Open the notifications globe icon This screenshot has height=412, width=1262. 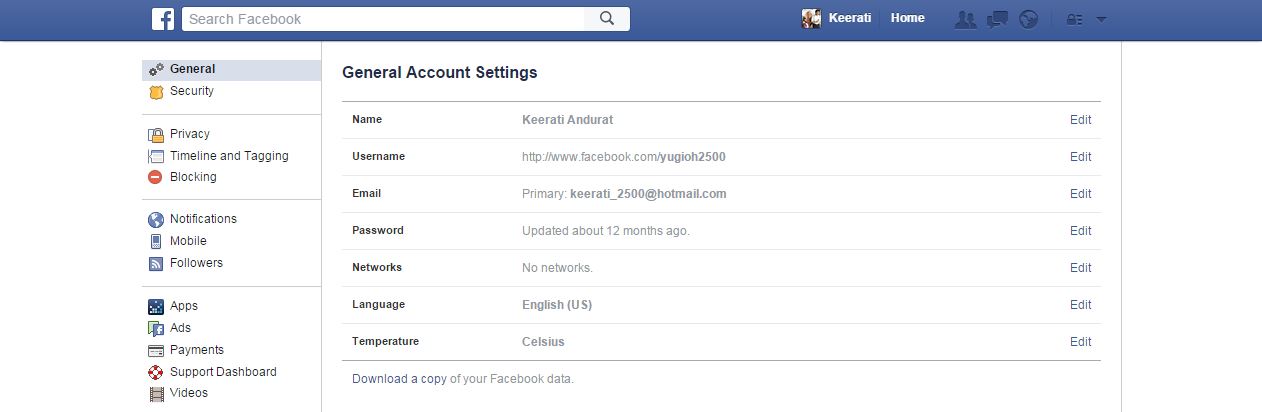click(x=1028, y=19)
